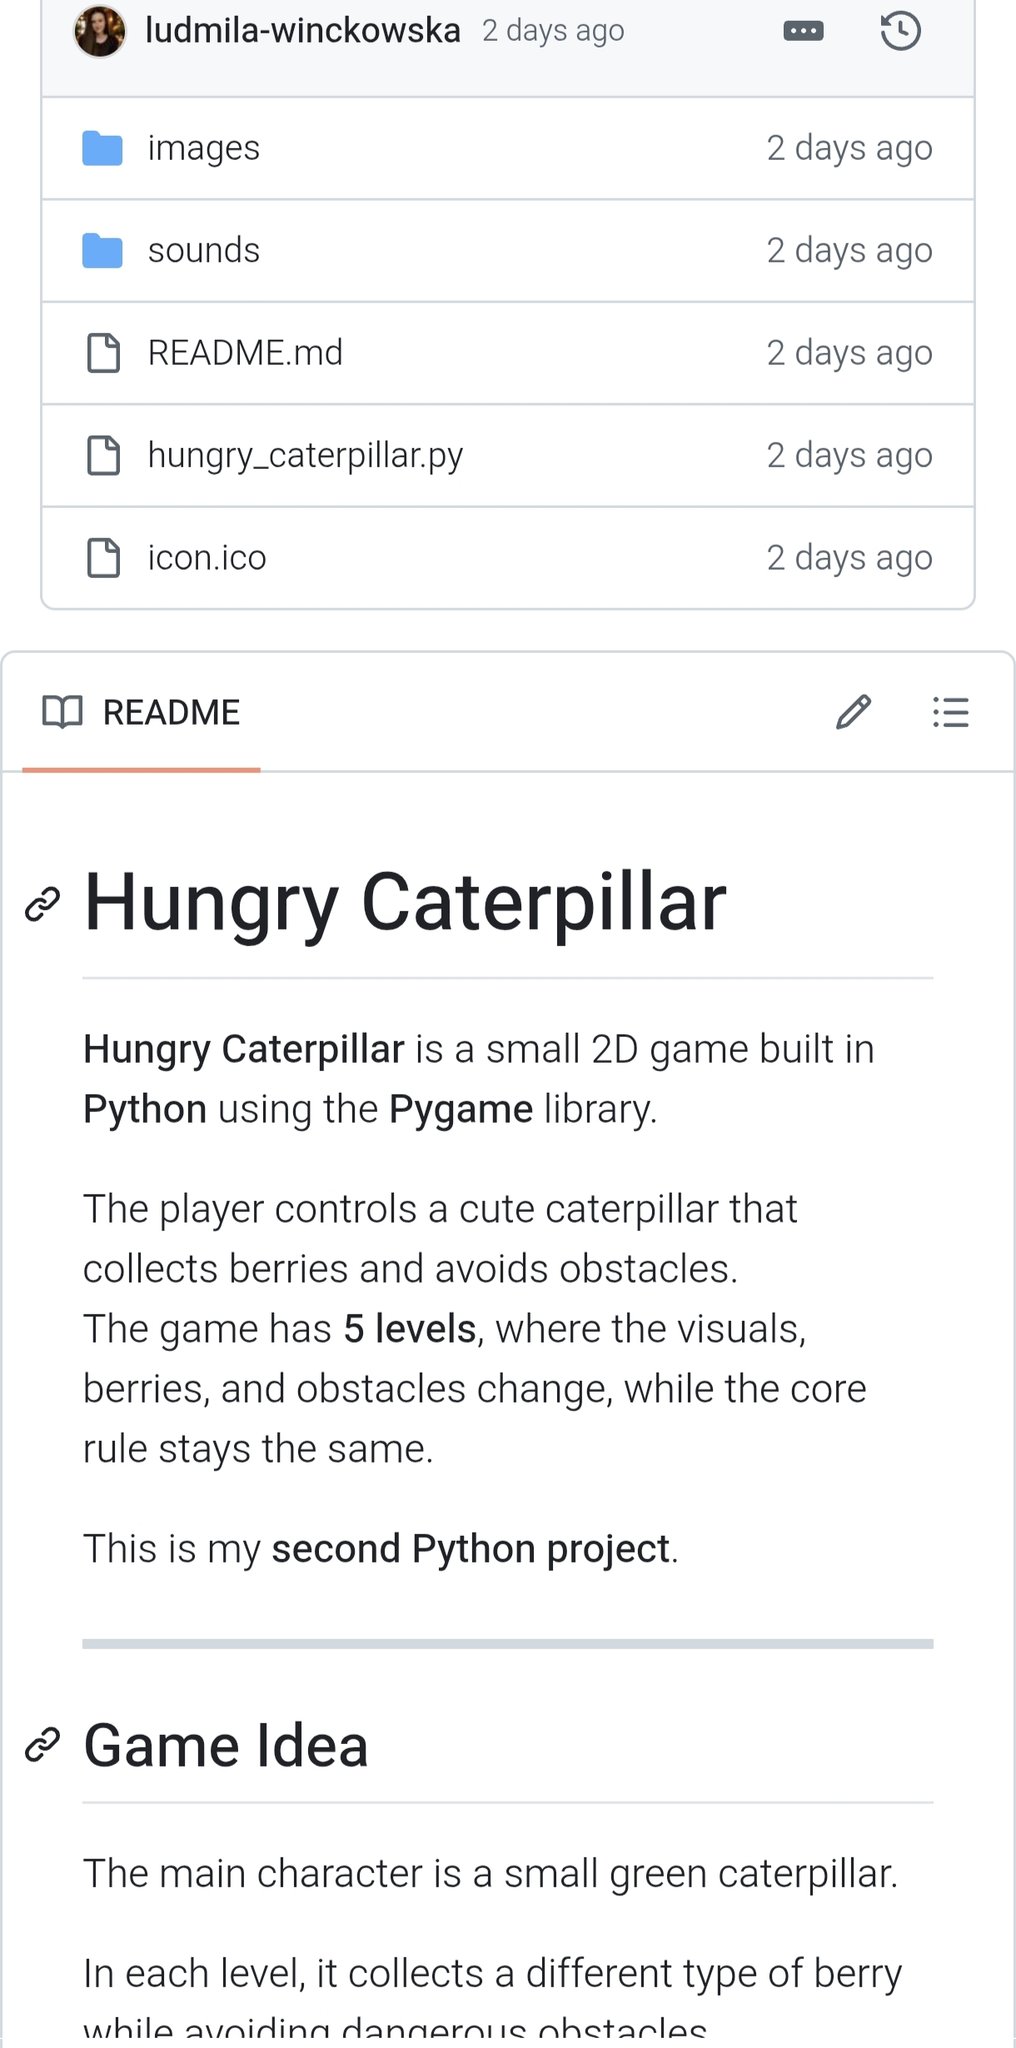Expand commit message ellipsis button

tap(803, 31)
